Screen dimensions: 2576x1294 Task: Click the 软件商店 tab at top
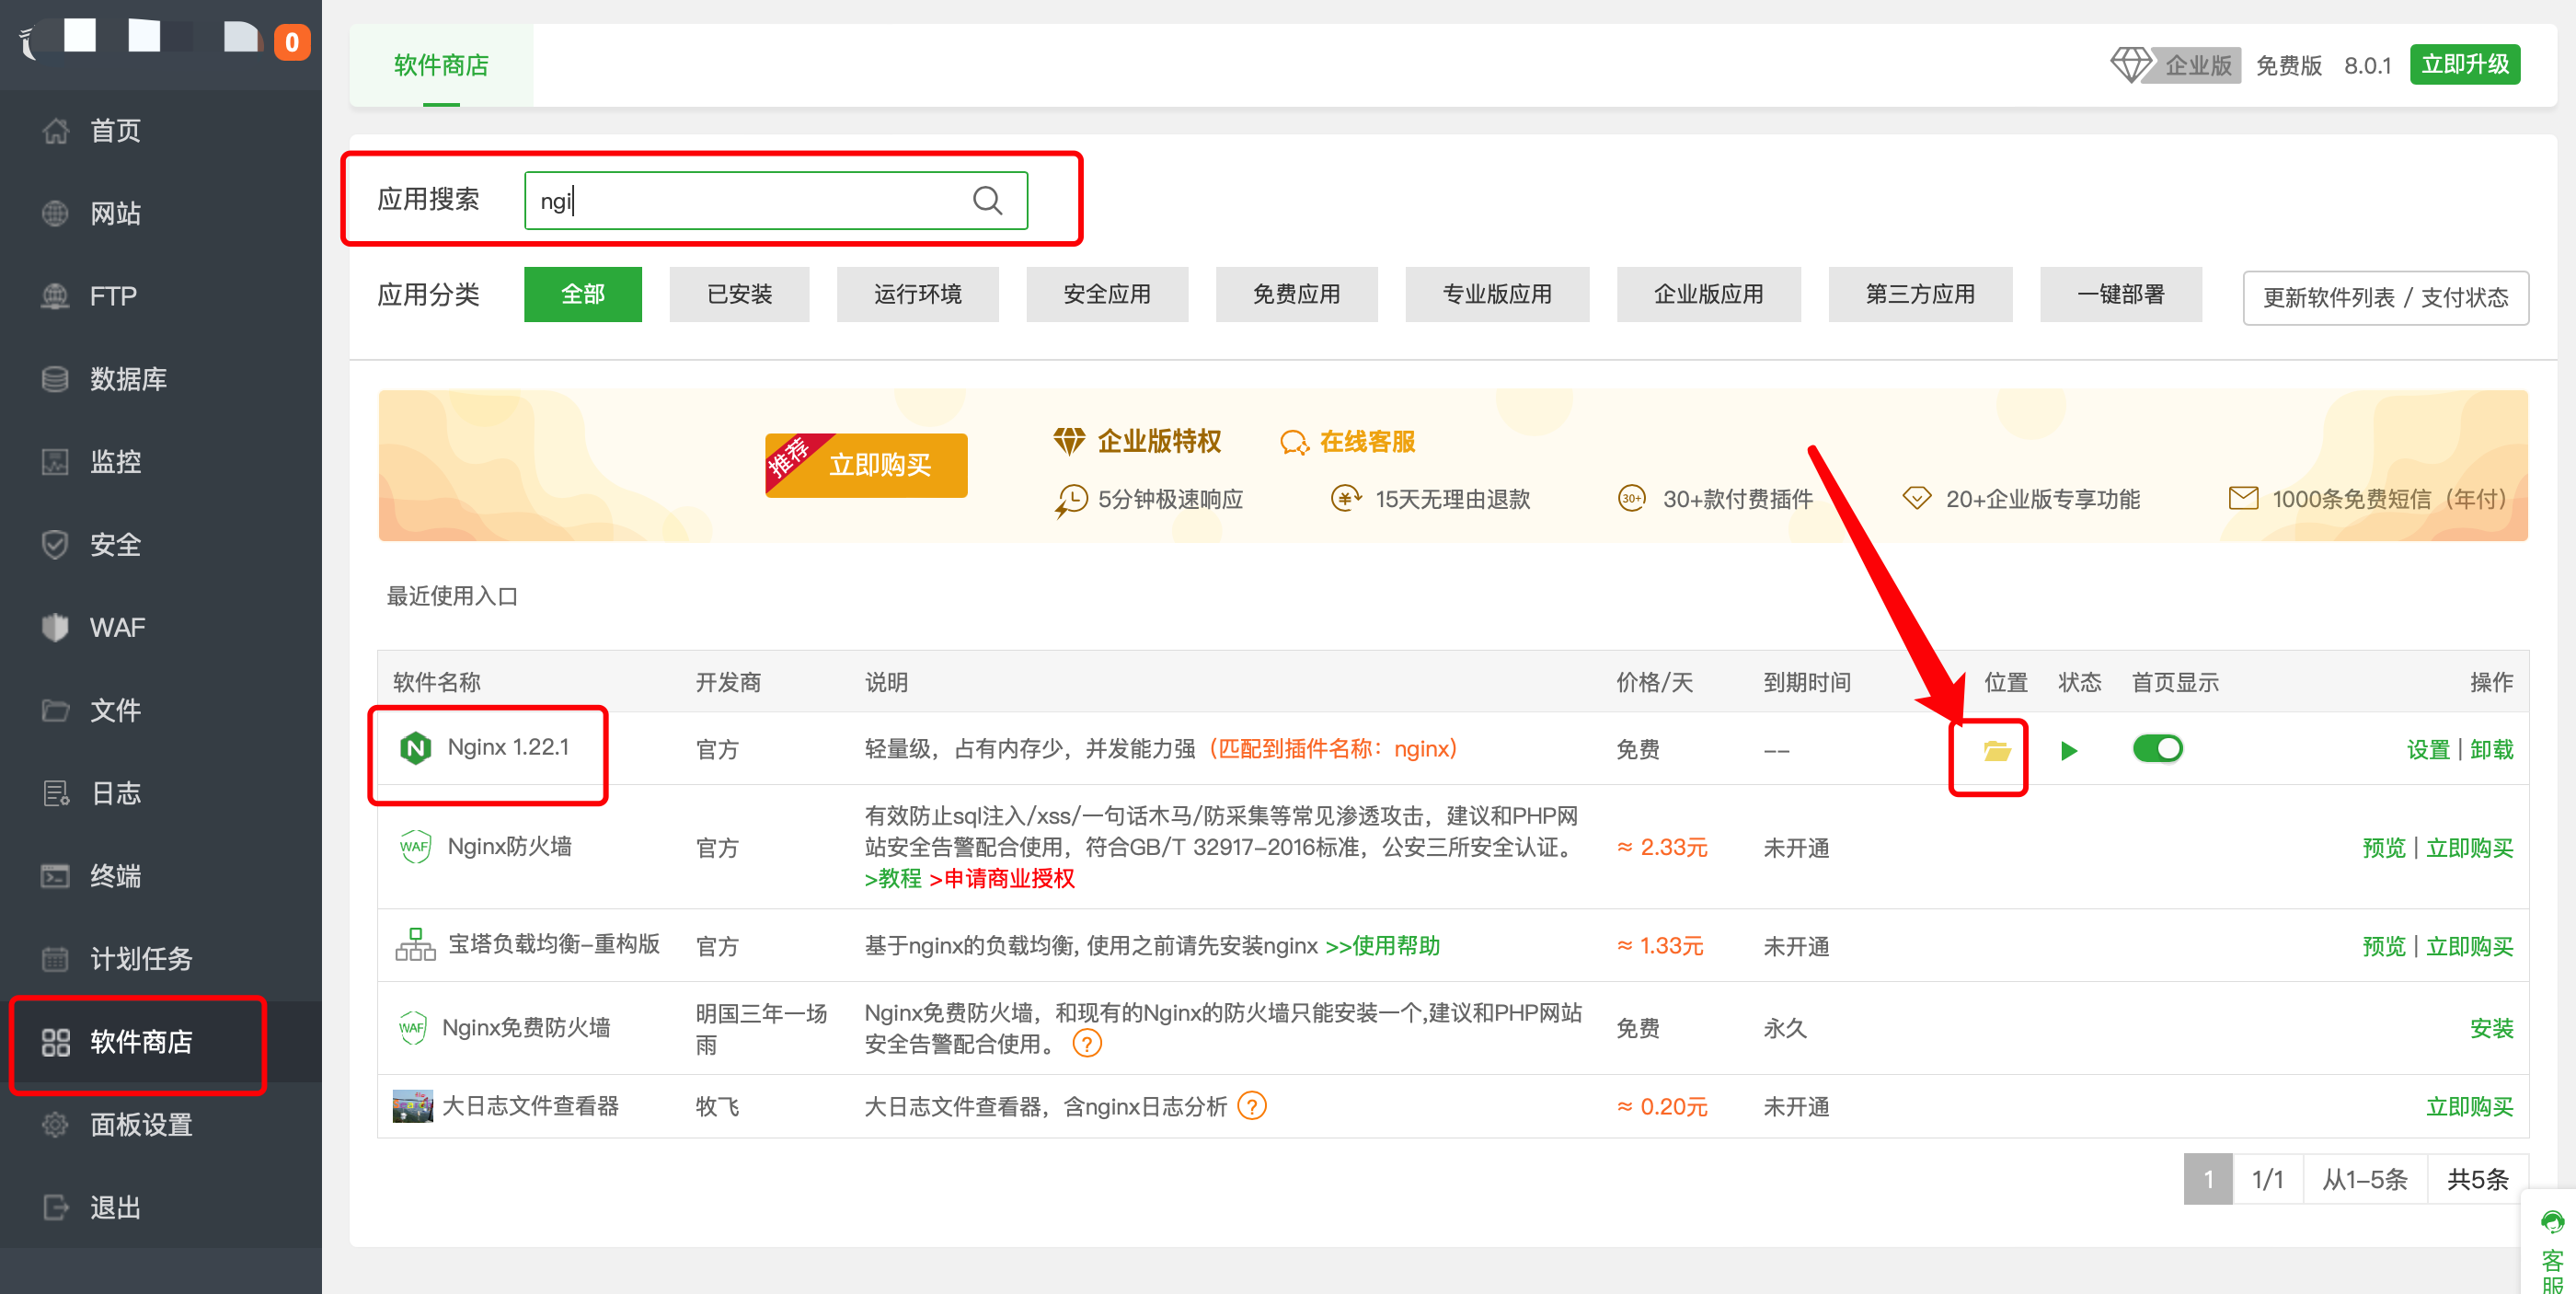(441, 65)
